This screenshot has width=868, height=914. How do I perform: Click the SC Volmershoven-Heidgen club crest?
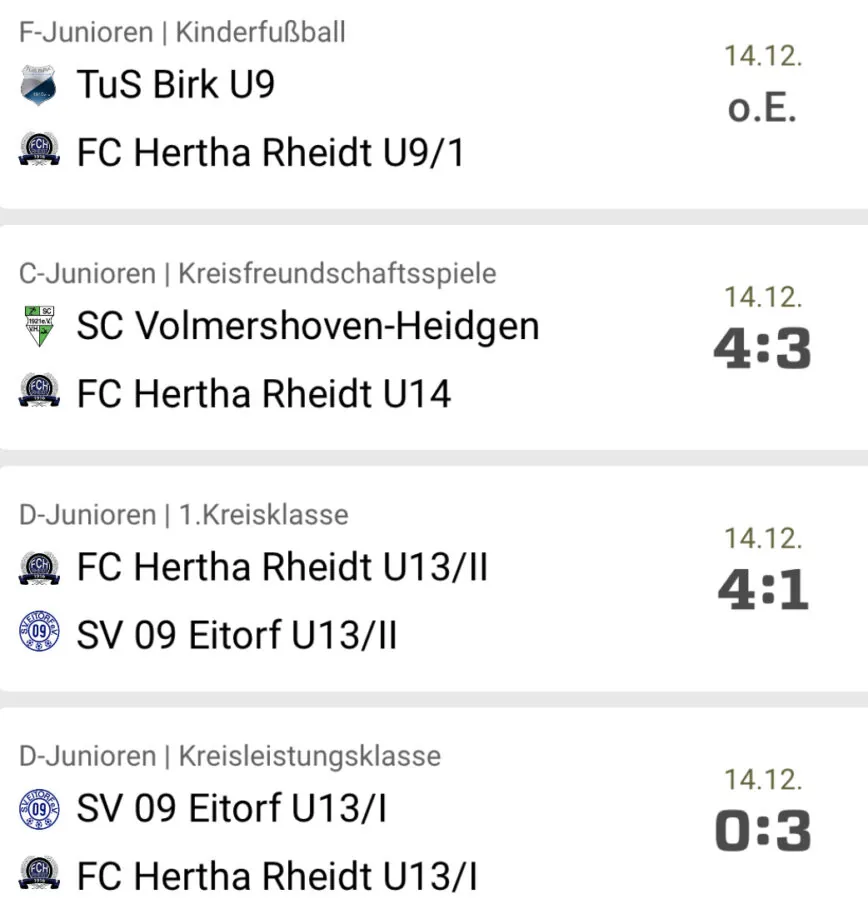click(x=39, y=326)
